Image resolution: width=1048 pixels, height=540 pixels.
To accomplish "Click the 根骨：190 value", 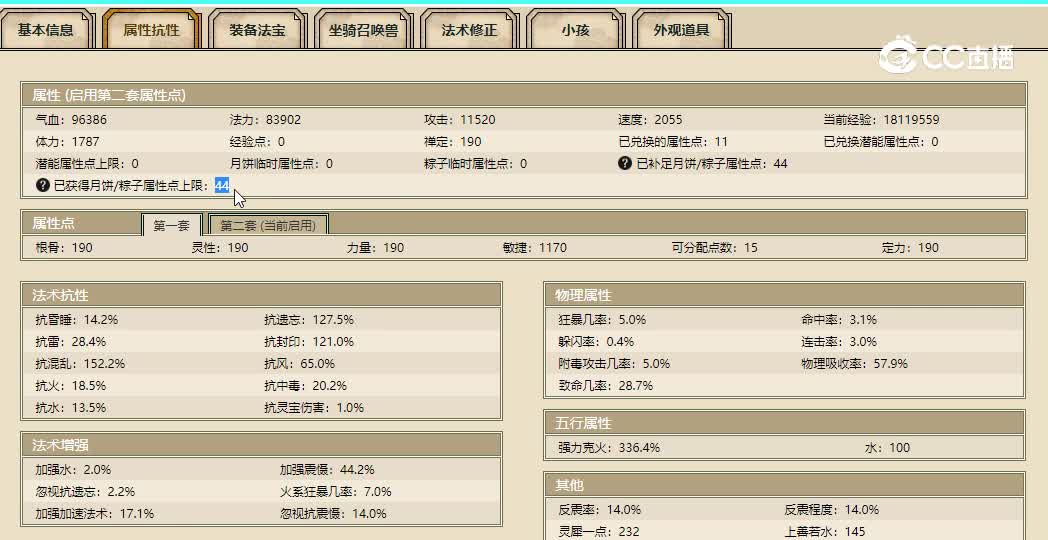I will (x=63, y=247).
